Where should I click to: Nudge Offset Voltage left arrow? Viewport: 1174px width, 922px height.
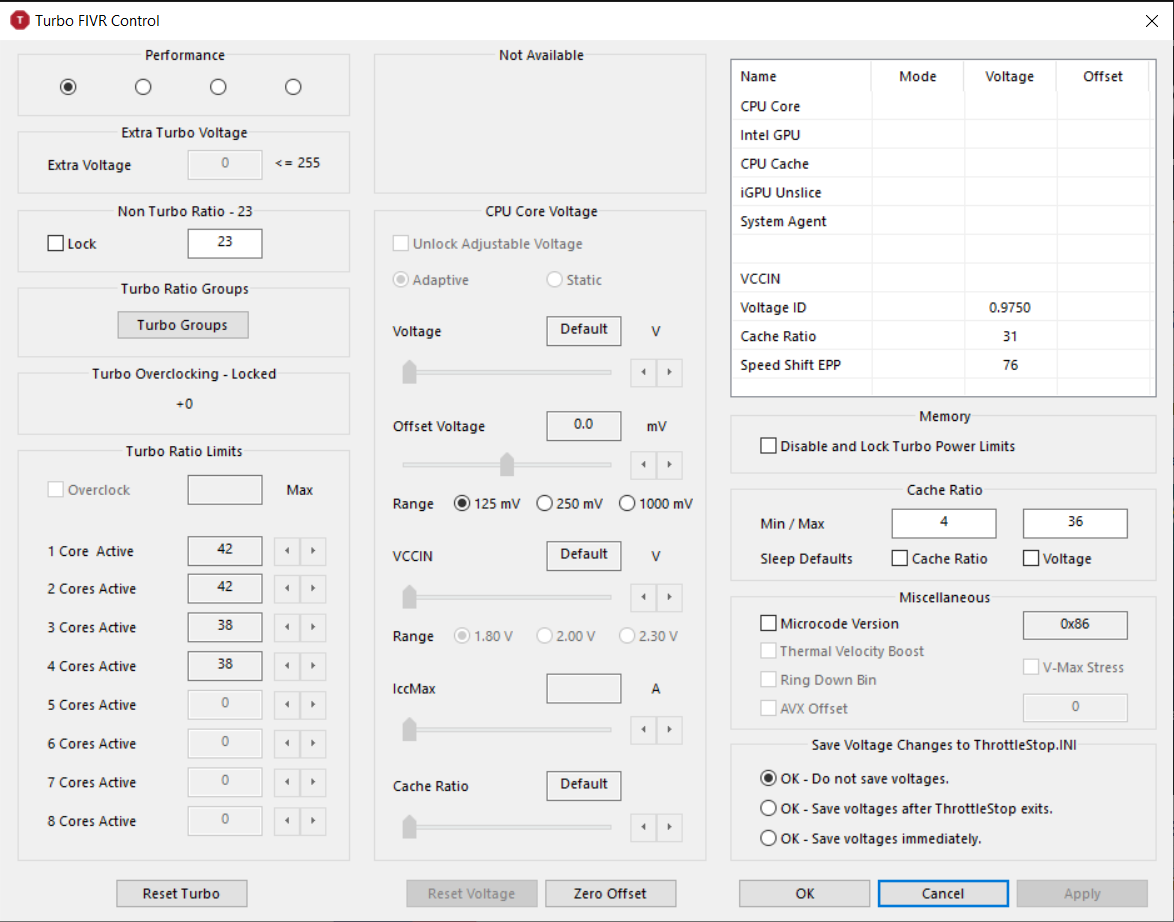click(x=643, y=465)
